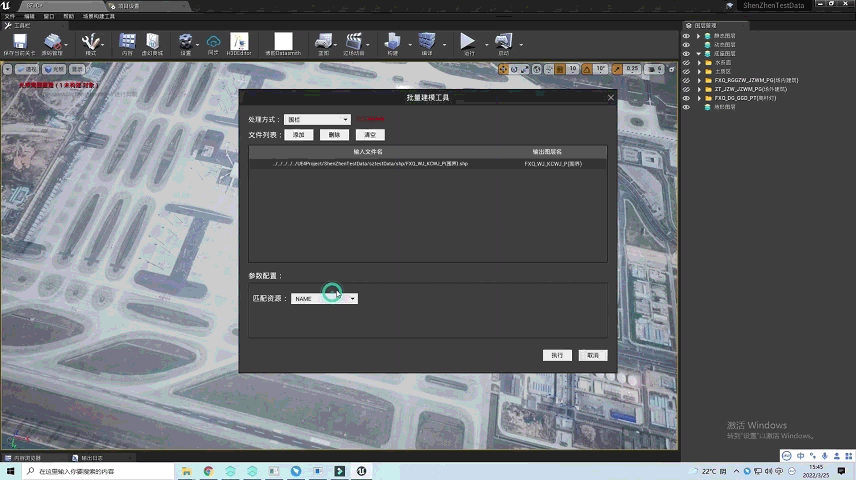Show the hidden FXQ_RGGZW_JZWM_PG layer
This screenshot has width=856, height=480.
click(x=686, y=80)
